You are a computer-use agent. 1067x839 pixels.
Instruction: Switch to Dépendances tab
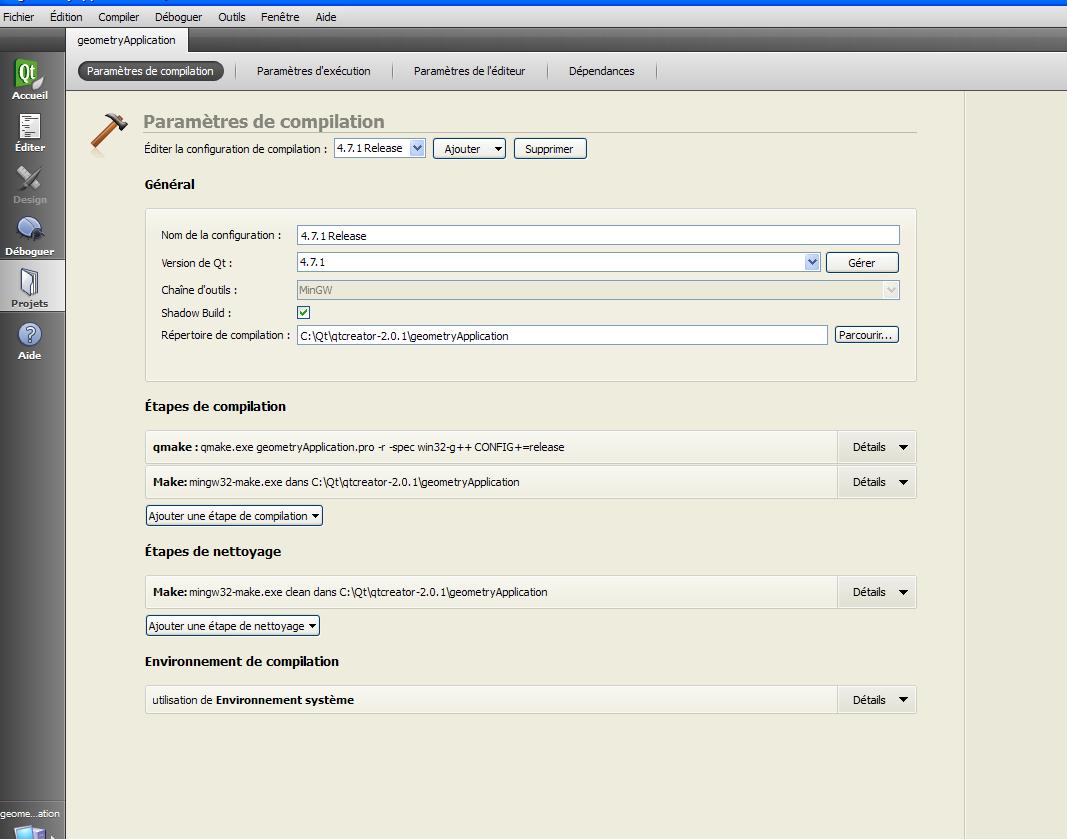(602, 71)
